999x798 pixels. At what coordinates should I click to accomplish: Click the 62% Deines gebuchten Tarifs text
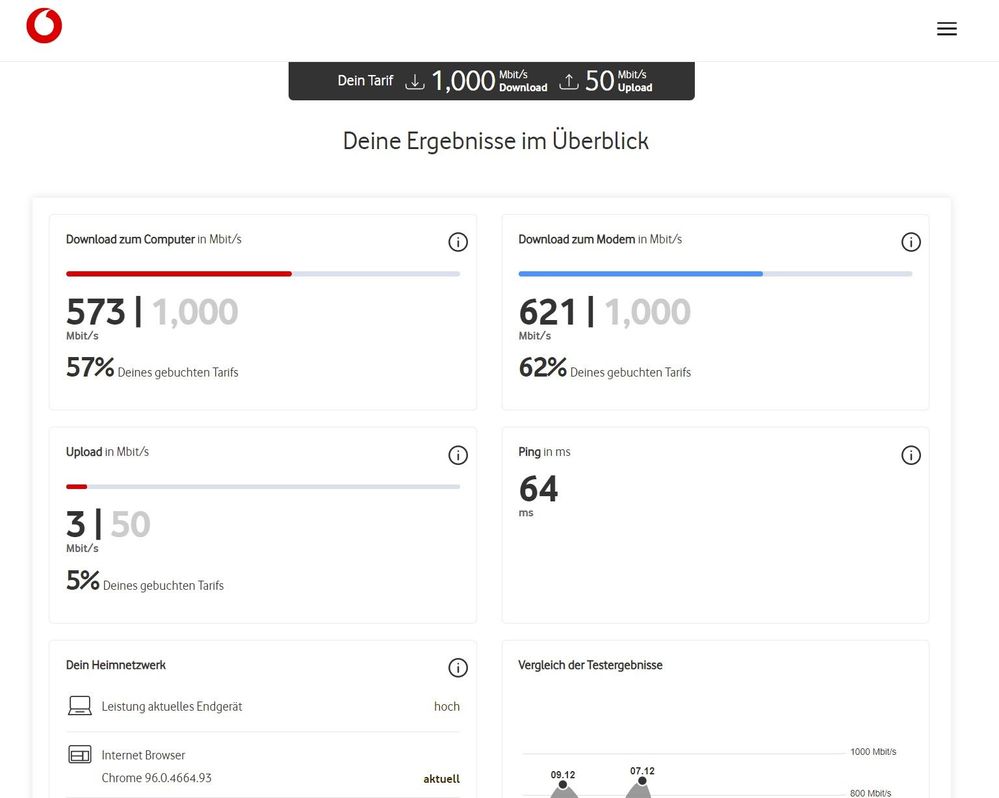605,368
